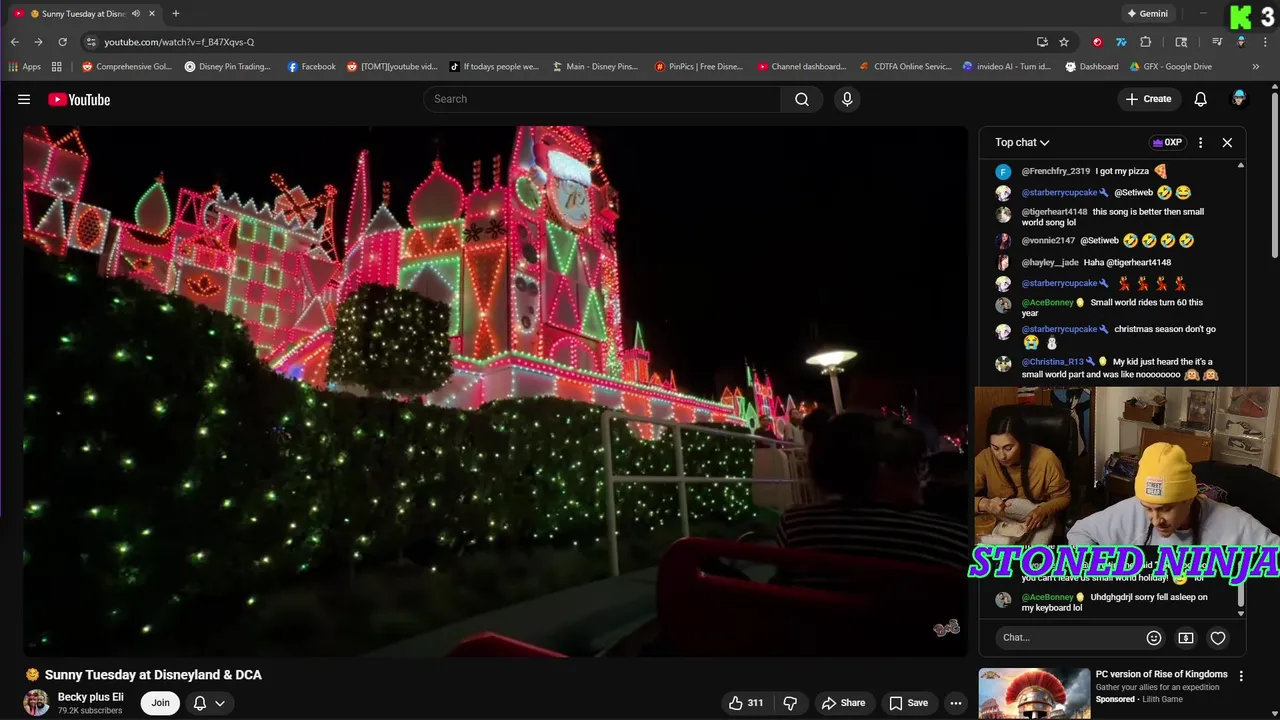This screenshot has width=1280, height=720.
Task: Like the video with thumbs-up (311)
Action: click(x=746, y=703)
